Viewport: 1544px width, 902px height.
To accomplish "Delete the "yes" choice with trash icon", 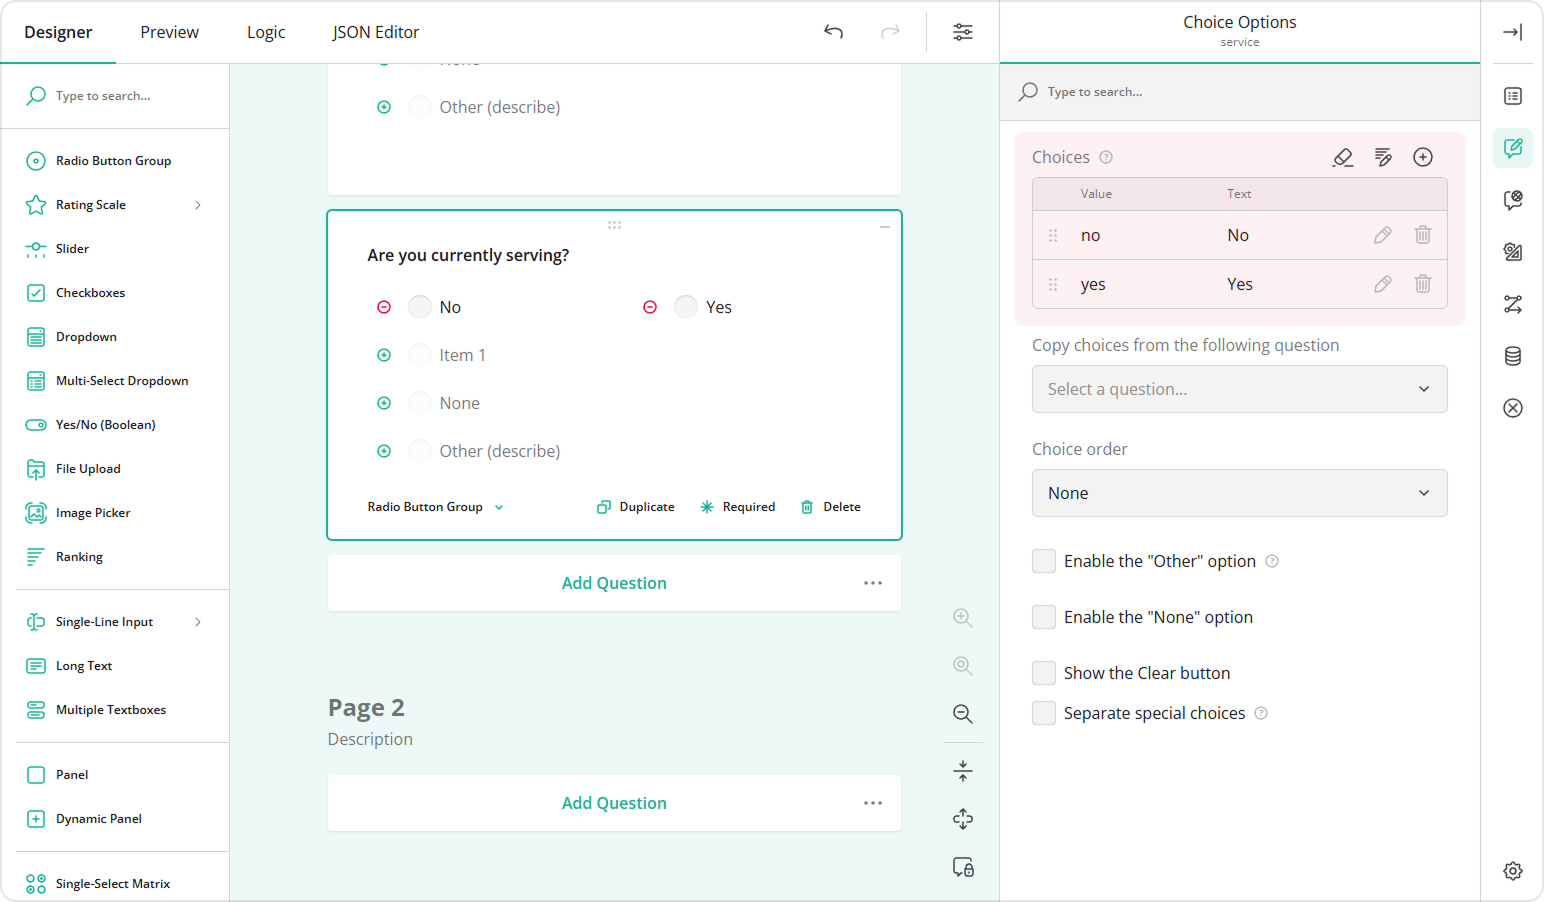I will 1423,284.
